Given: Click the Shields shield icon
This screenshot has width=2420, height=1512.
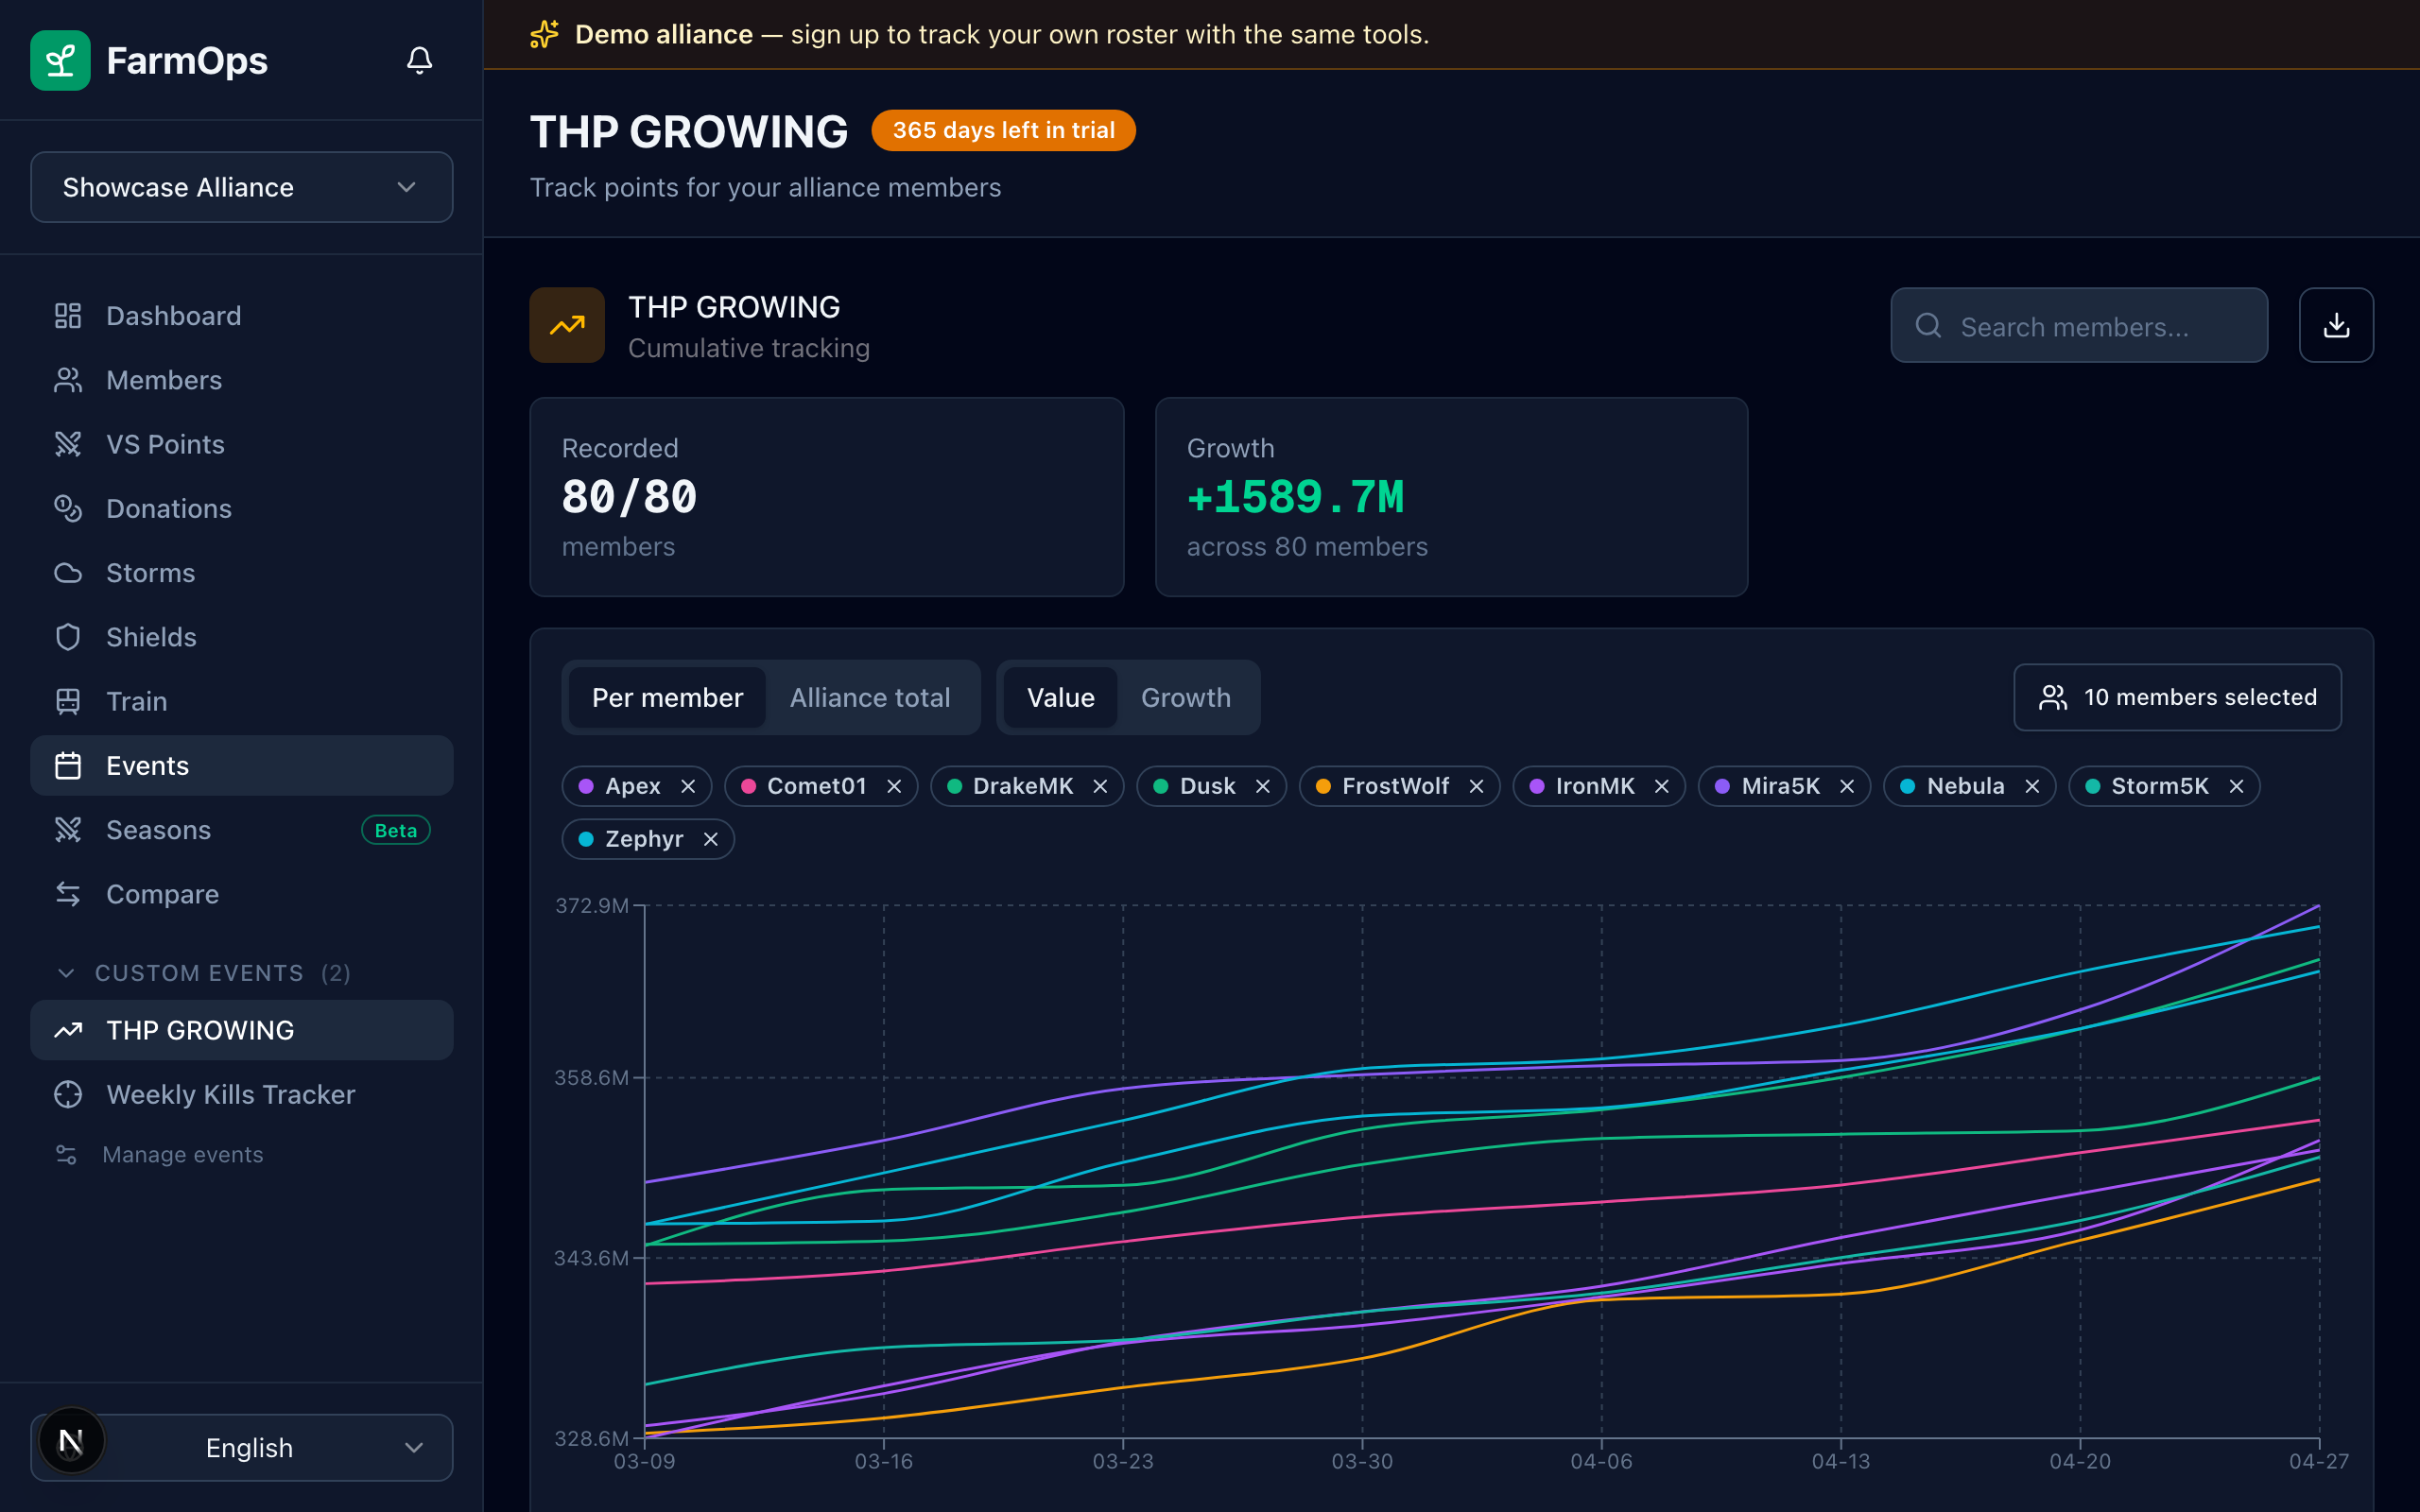Looking at the screenshot, I should [x=68, y=637].
